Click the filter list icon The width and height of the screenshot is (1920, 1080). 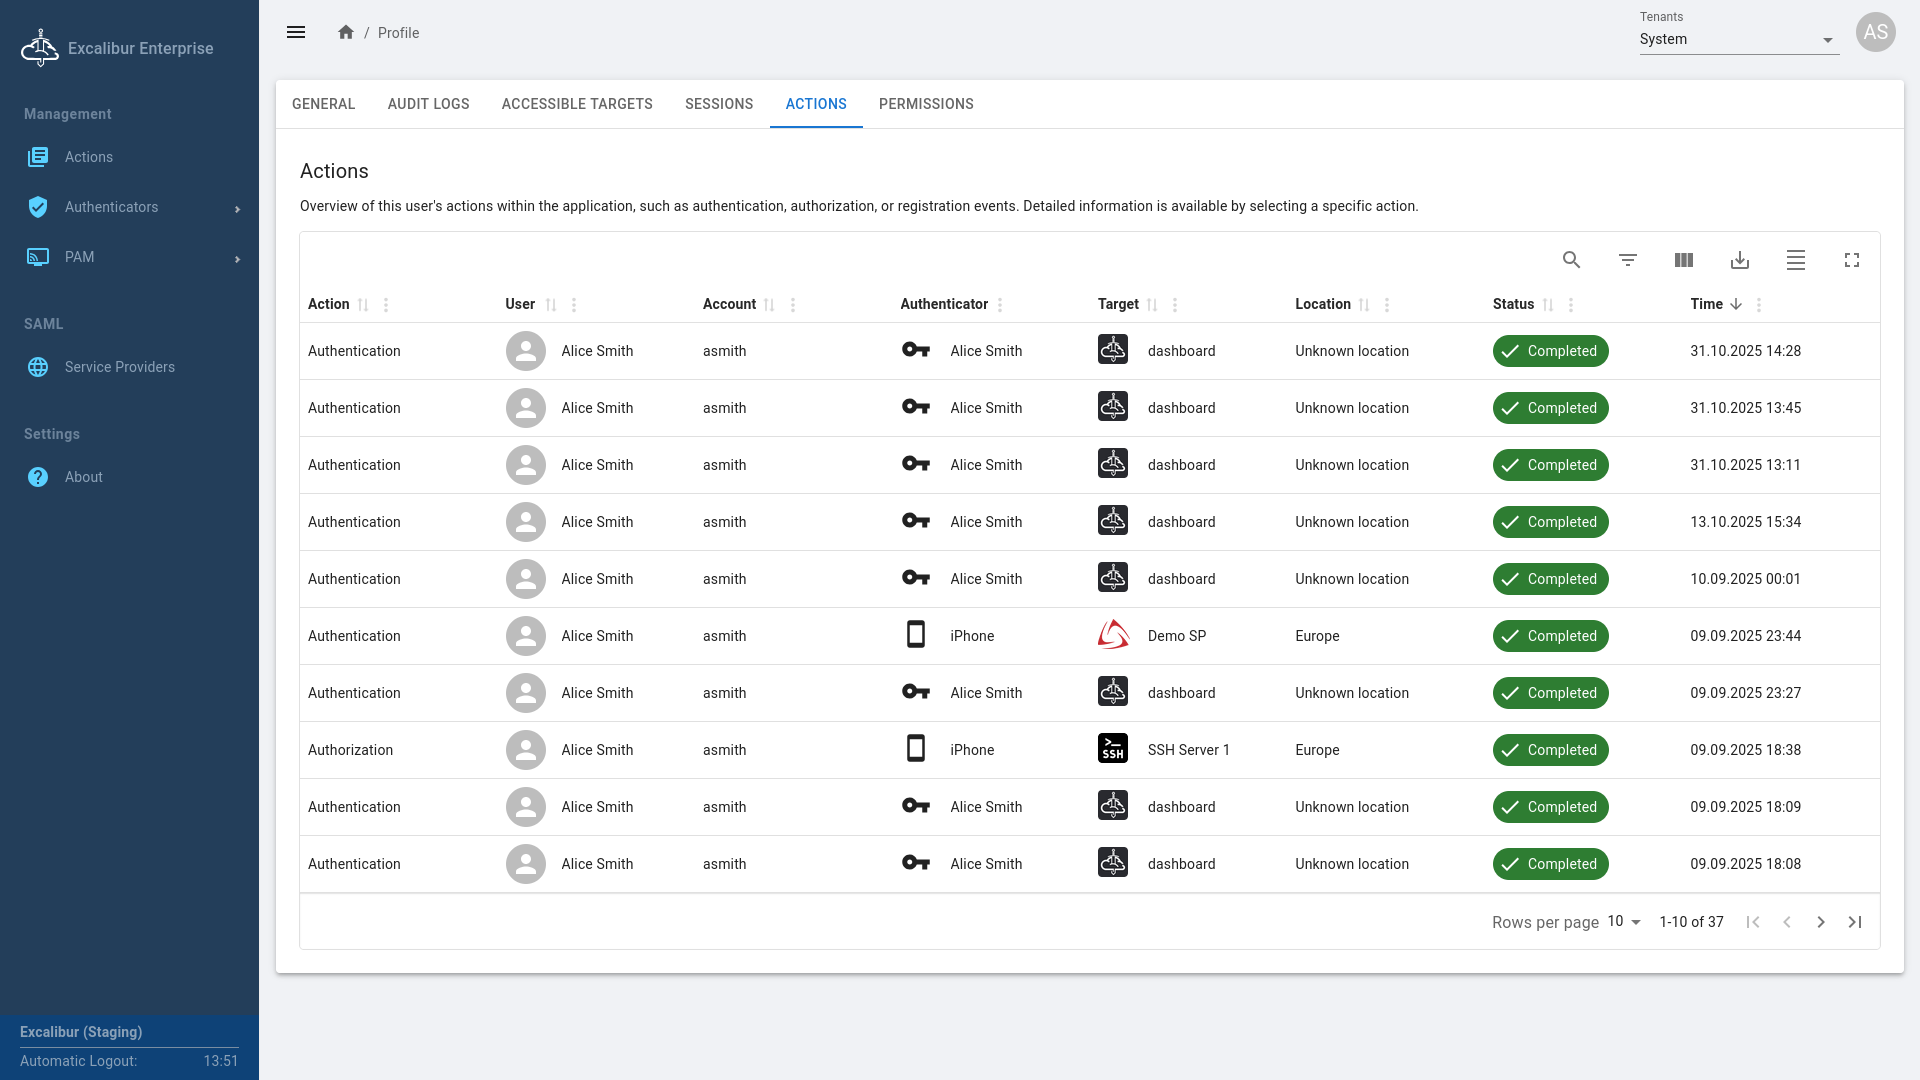(1627, 260)
